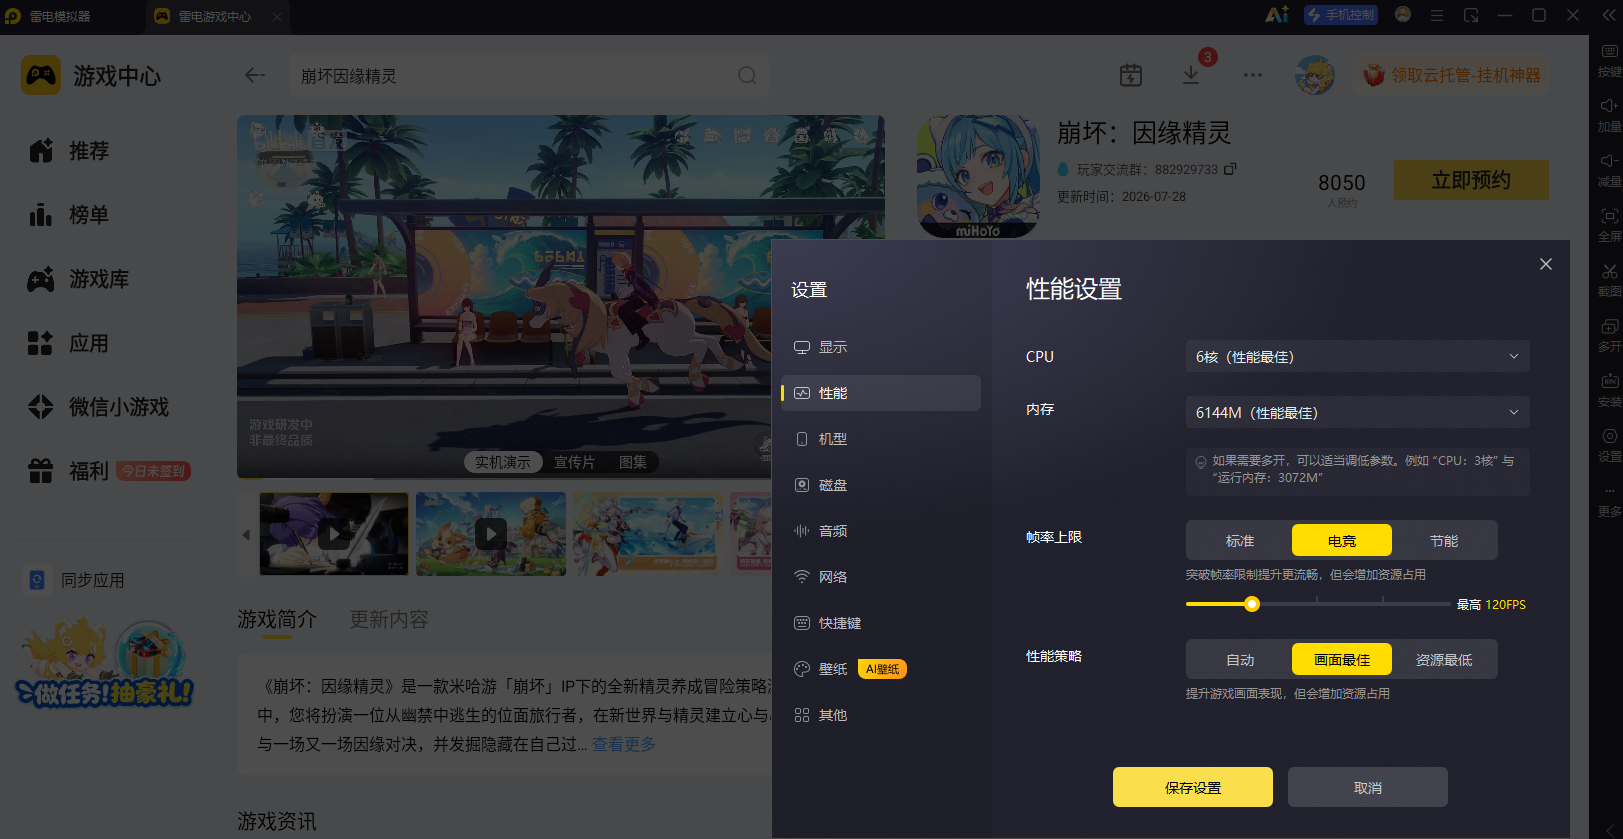Open 磁盘 disk settings
Viewport: 1623px width, 839px height.
click(x=881, y=485)
